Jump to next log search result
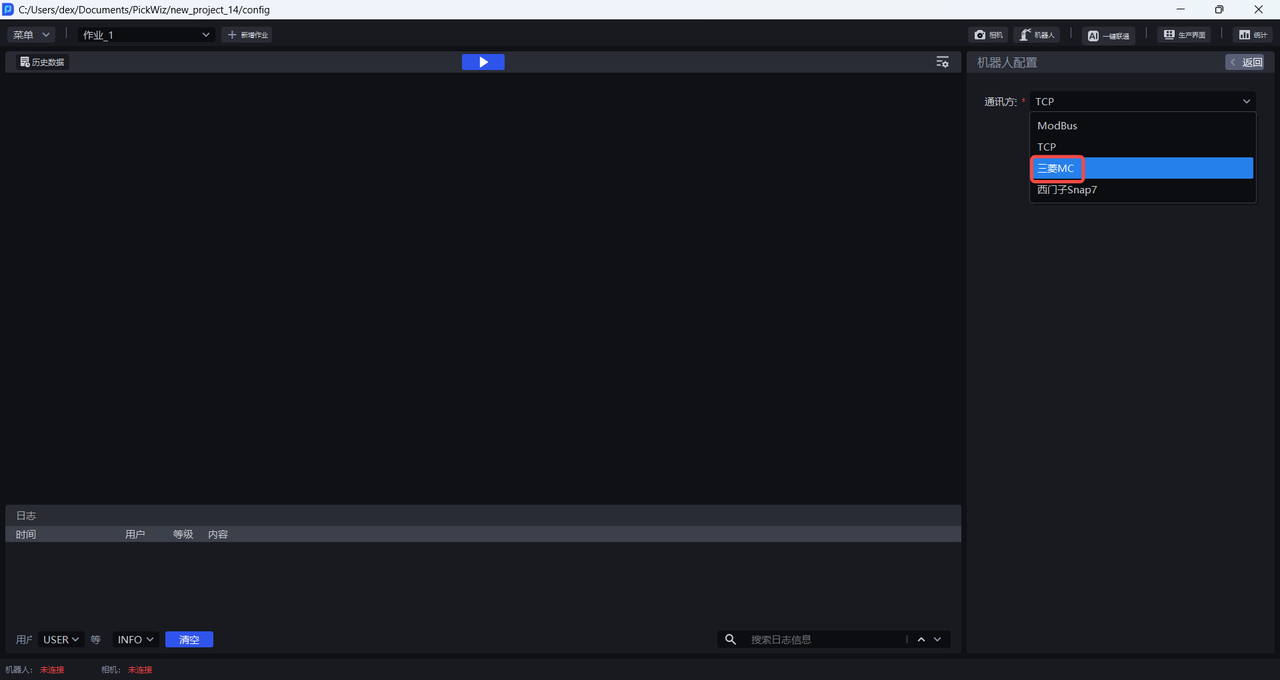 tap(938, 640)
